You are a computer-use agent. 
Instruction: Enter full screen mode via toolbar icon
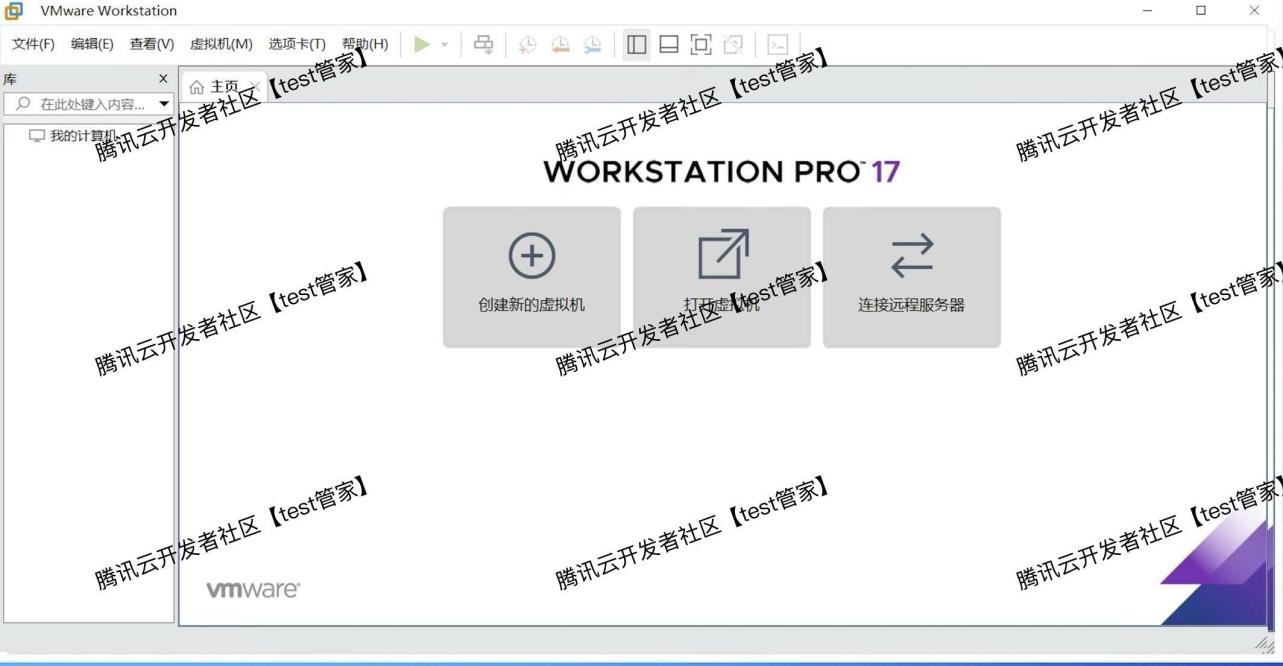[701, 44]
